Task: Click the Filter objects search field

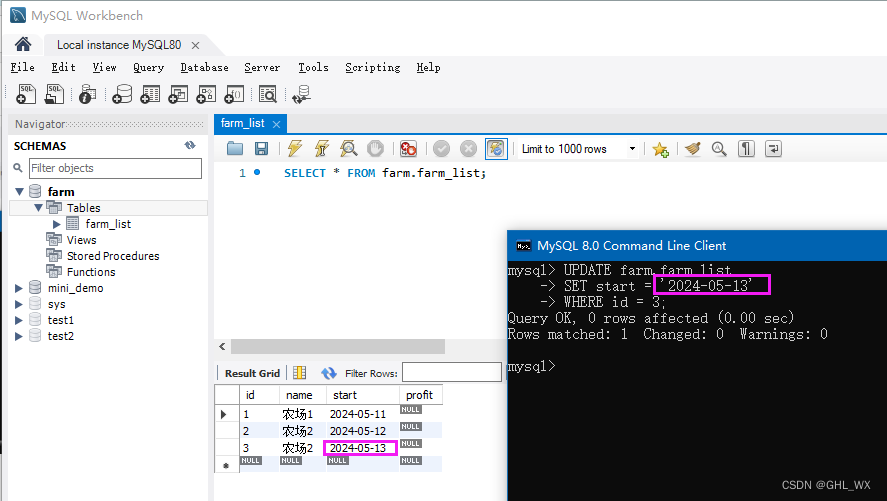Action: [115, 168]
